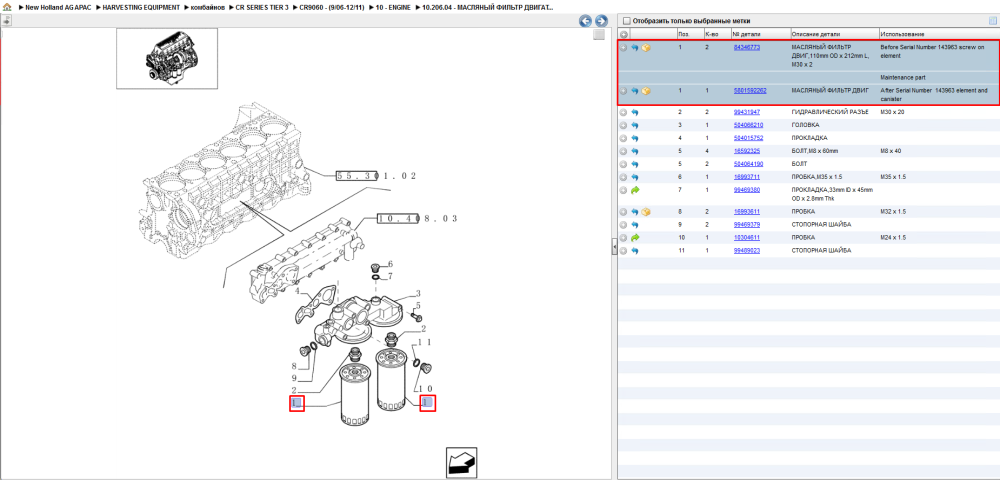Click the blue arrow icon for part 16993711
The width and height of the screenshot is (1000, 480).
635,177
